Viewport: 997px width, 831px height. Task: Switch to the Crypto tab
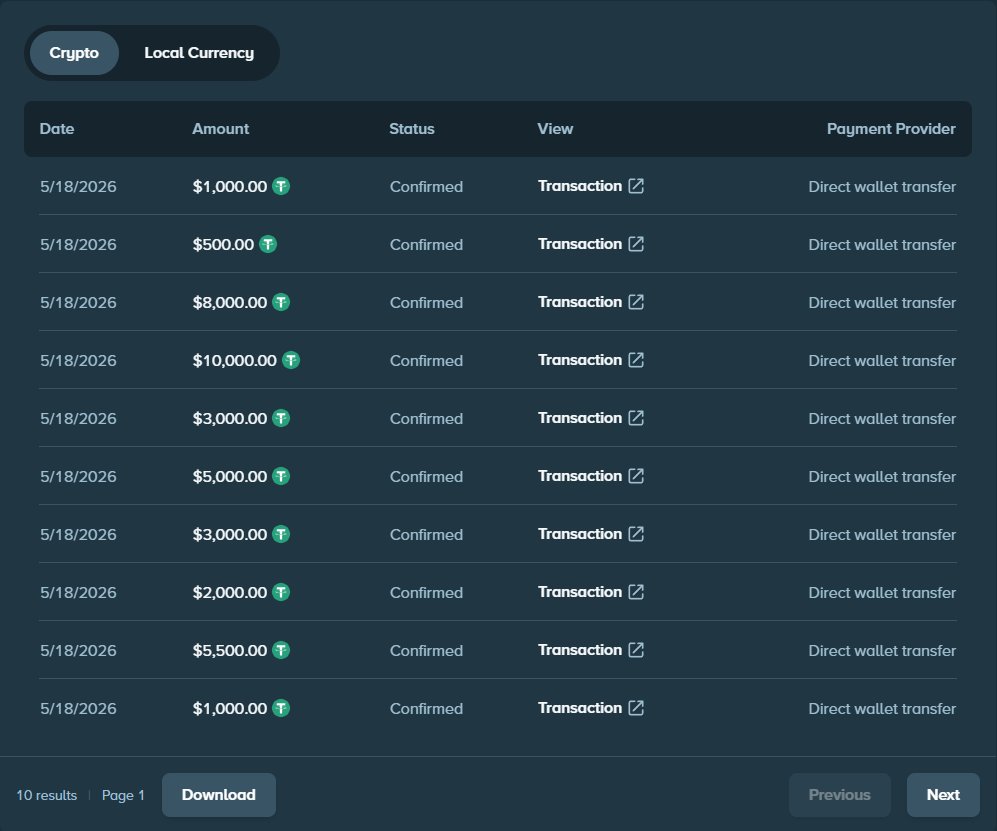(x=74, y=53)
